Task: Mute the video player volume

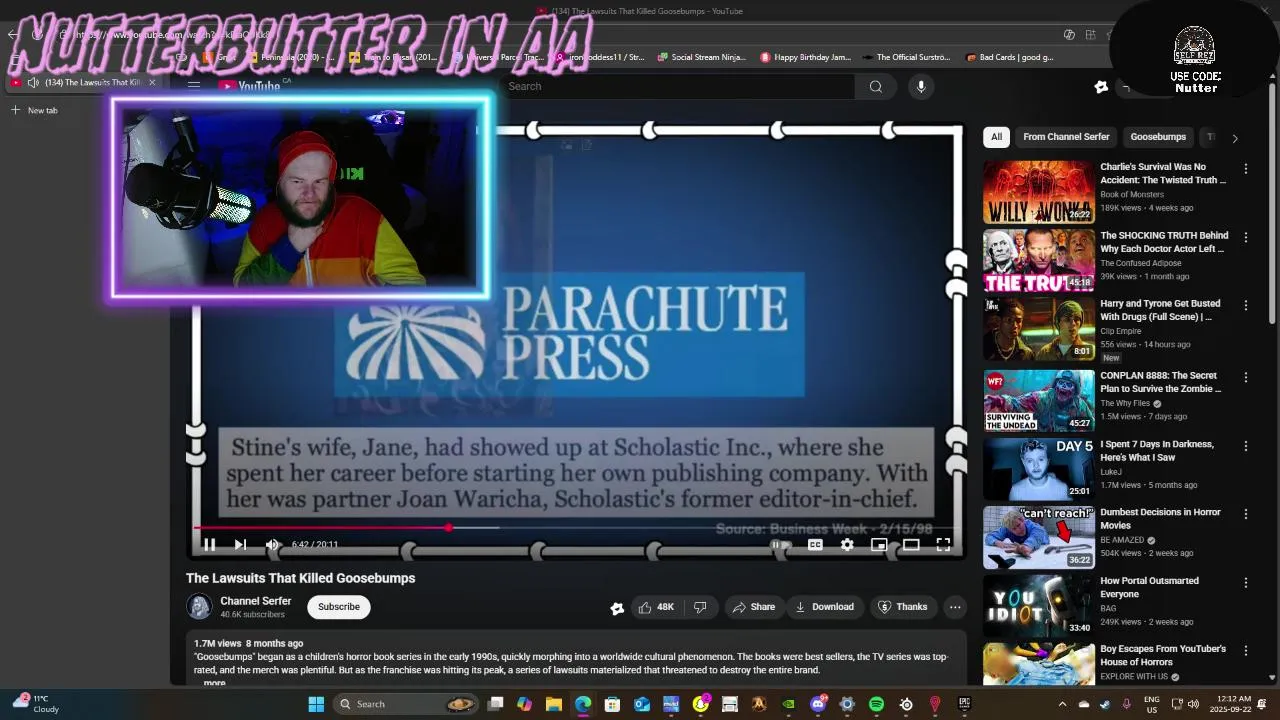Action: click(x=272, y=544)
